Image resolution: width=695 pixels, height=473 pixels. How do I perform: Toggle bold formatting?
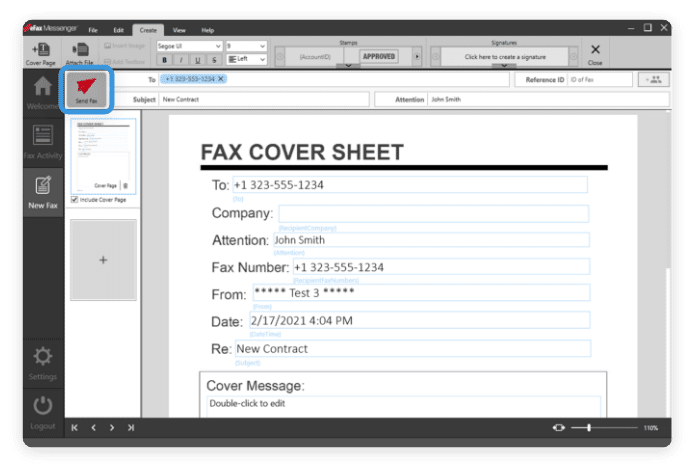click(164, 59)
